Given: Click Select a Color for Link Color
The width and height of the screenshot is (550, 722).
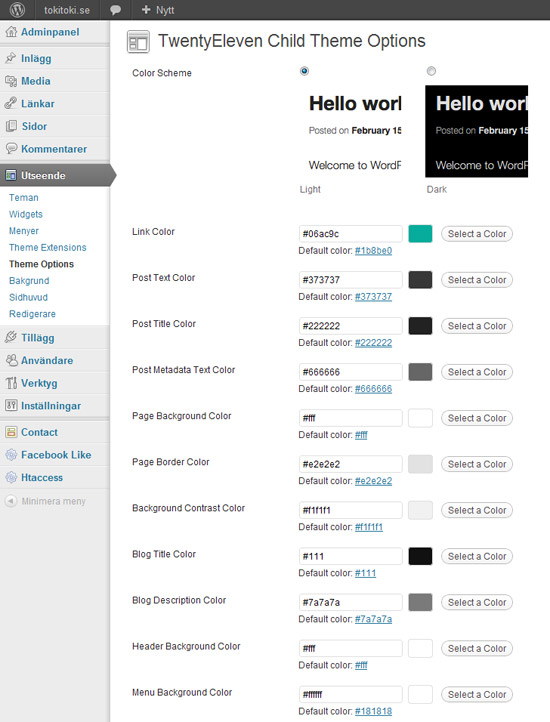Looking at the screenshot, I should 477,234.
